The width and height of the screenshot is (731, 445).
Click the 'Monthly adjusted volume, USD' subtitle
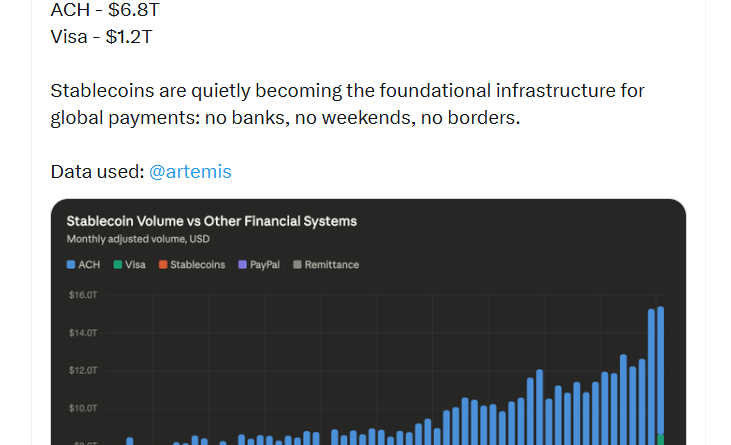tap(138, 240)
